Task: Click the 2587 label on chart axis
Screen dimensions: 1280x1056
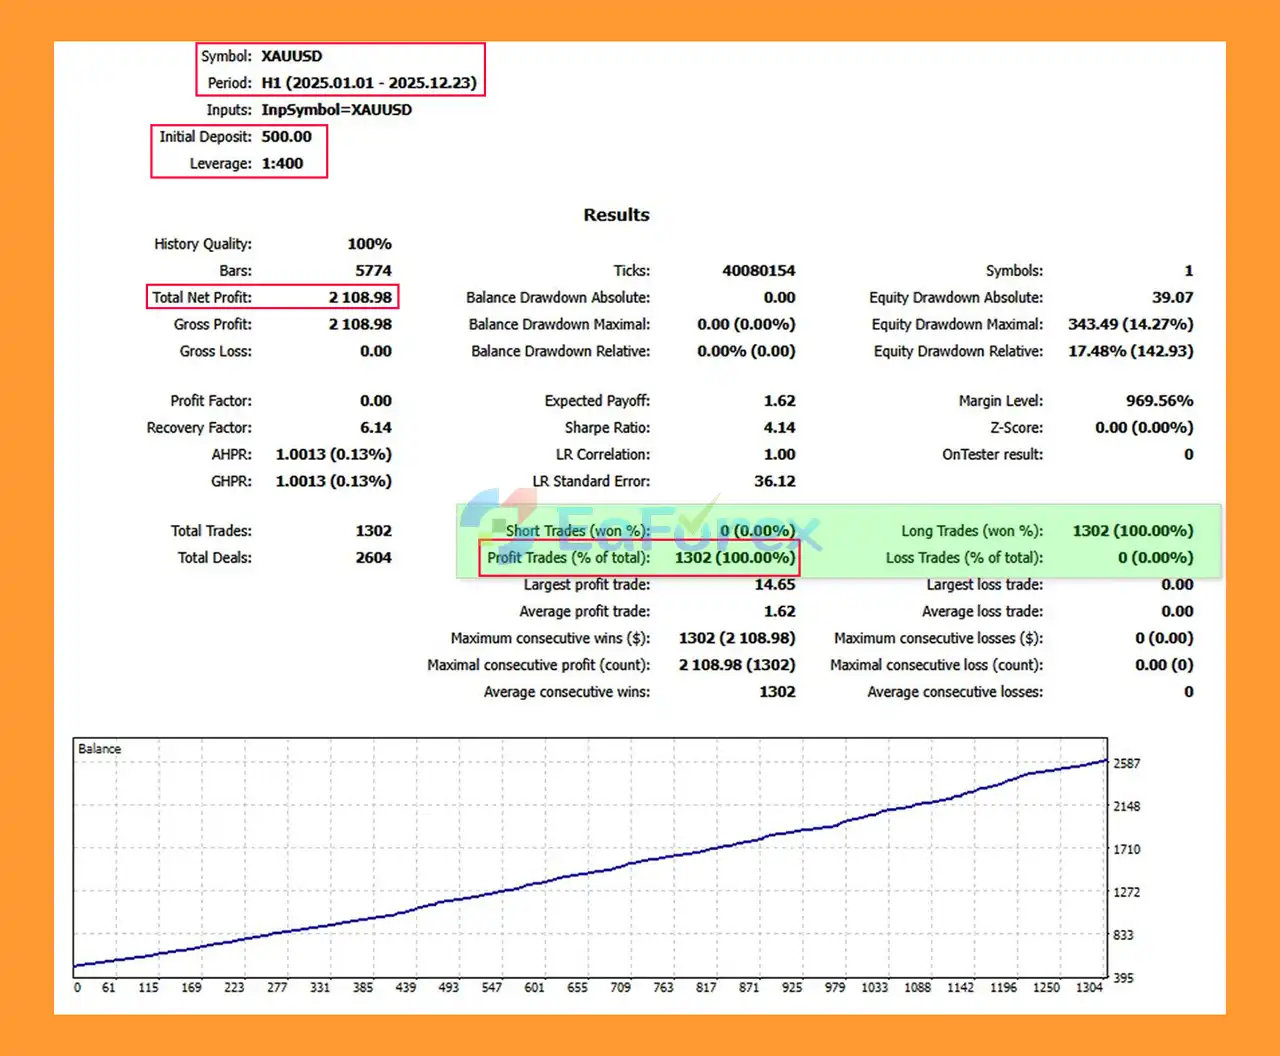Action: click(x=1126, y=764)
